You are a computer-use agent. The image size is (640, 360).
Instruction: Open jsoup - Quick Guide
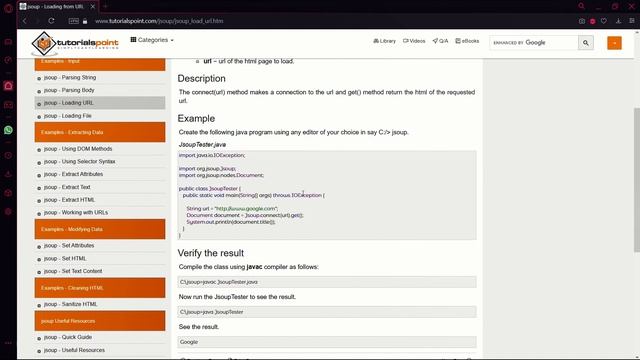[68, 337]
